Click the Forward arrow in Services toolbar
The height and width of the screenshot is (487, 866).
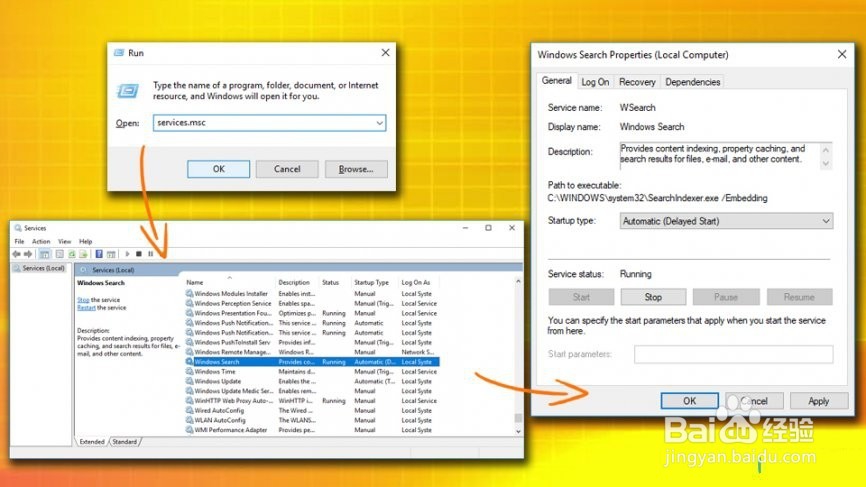(28, 254)
